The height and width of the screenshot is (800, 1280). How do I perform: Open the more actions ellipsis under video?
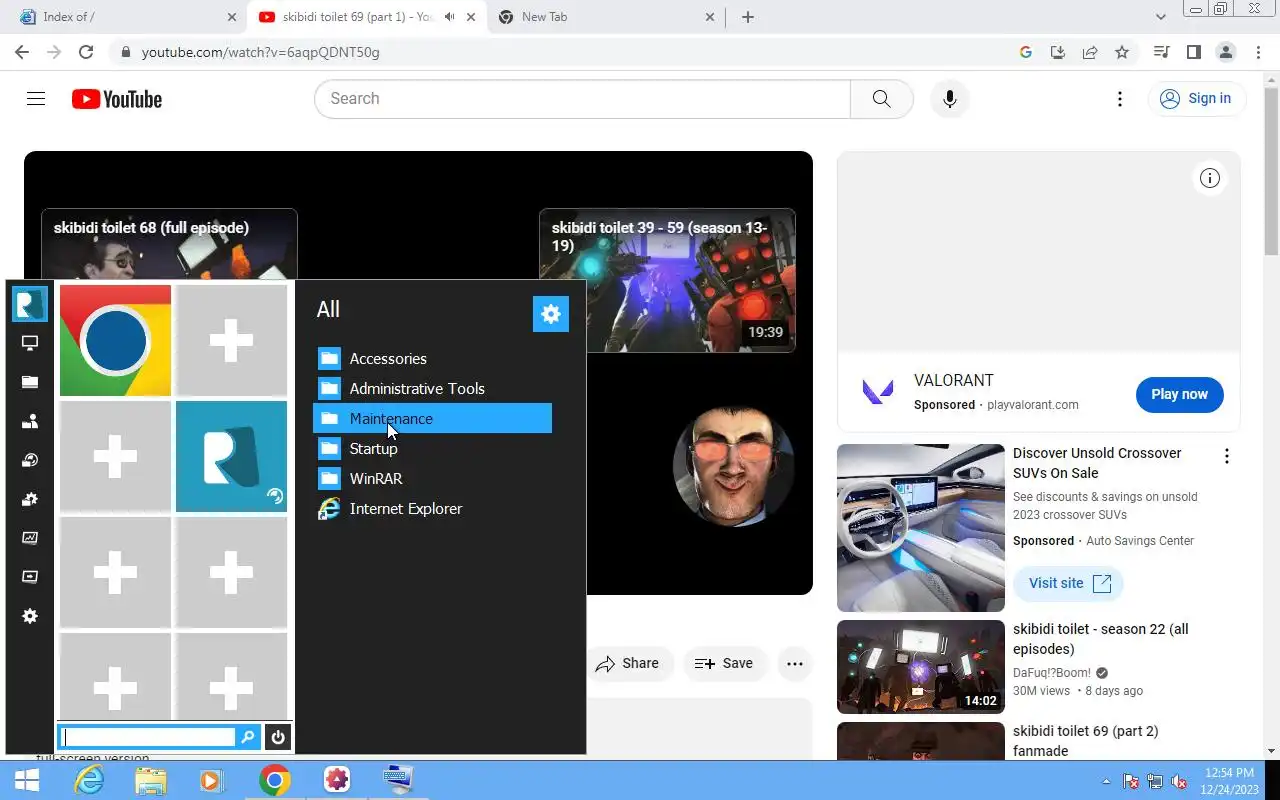(795, 663)
